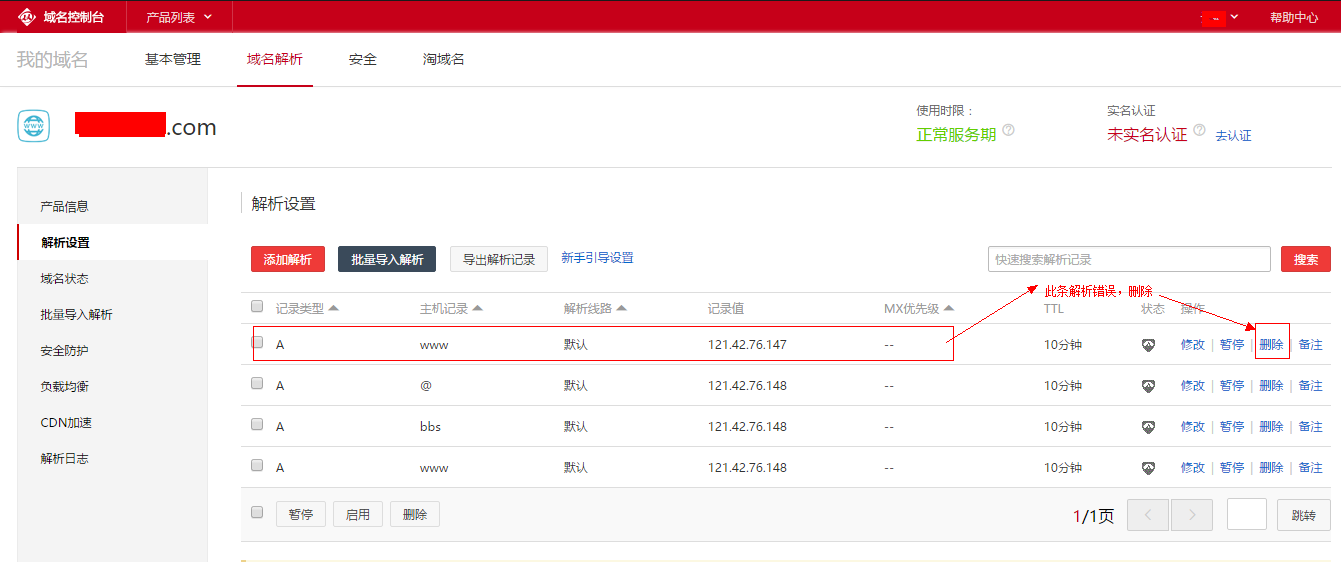
Task: Toggle the select-all checkbox in table header
Action: [257, 306]
